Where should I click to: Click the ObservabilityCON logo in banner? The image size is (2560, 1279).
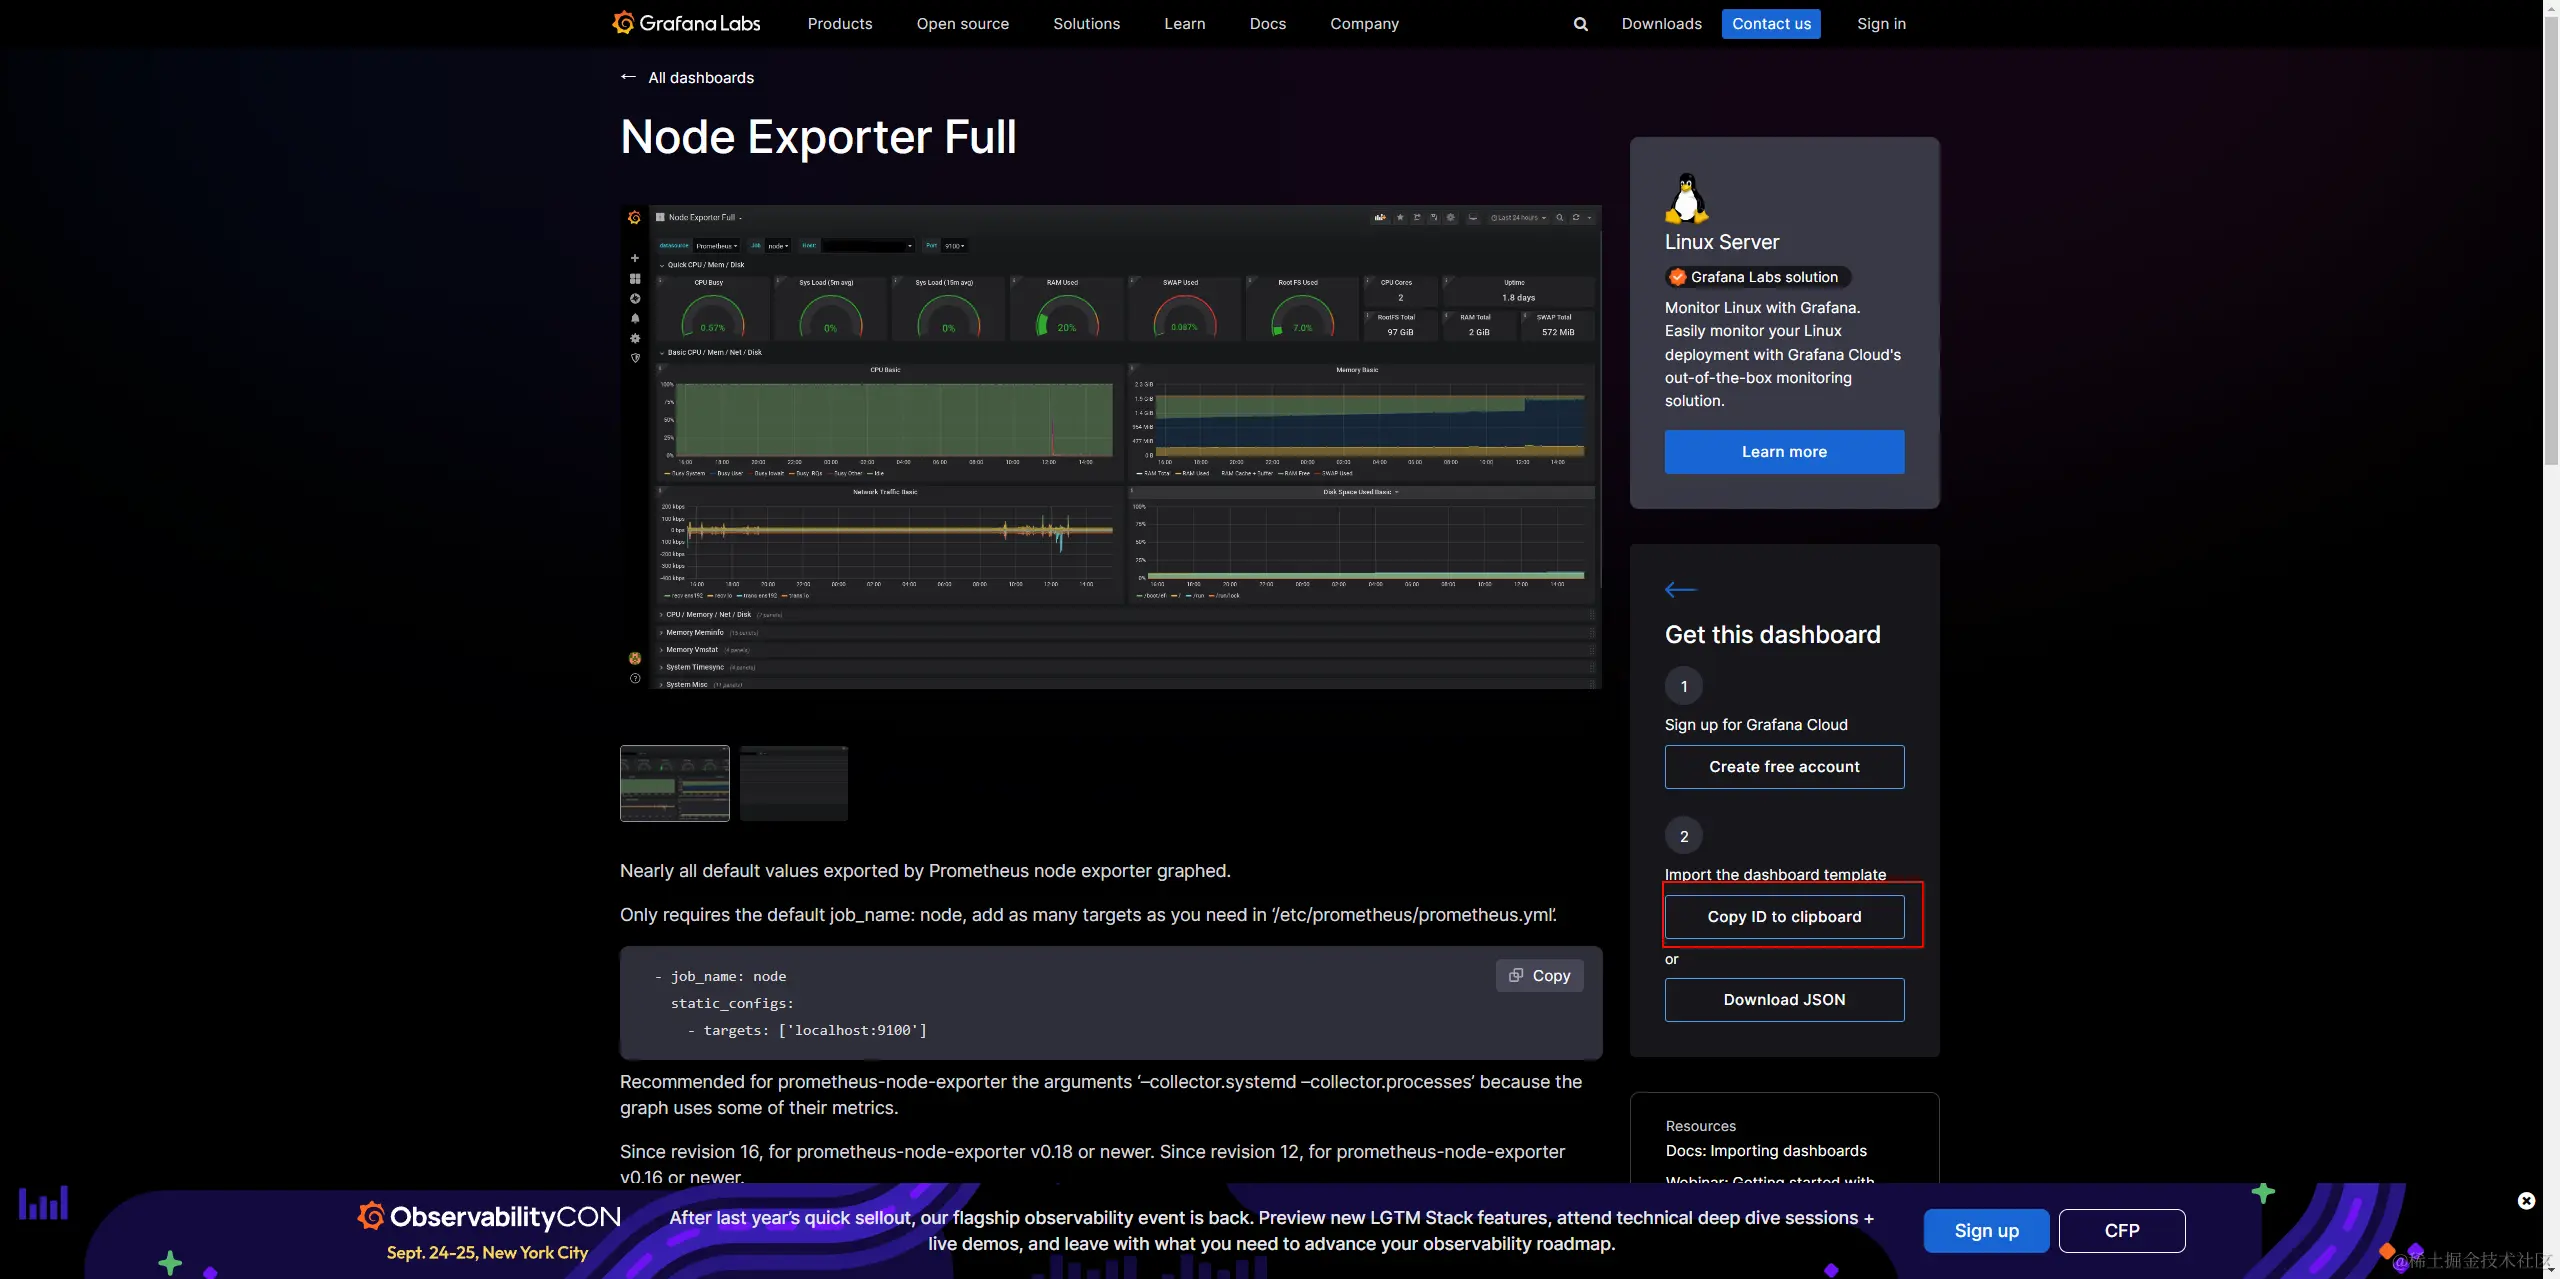point(489,1217)
